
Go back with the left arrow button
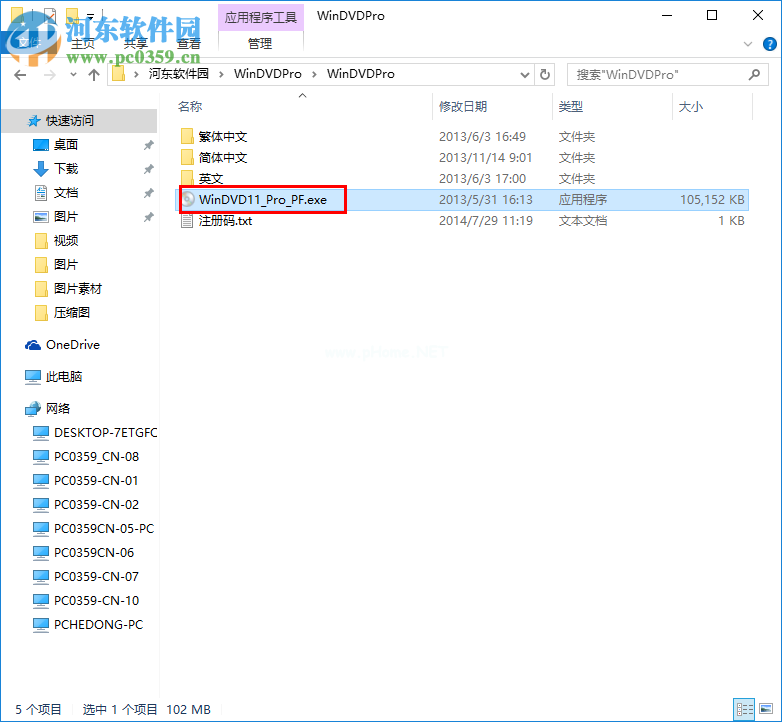click(x=20, y=75)
